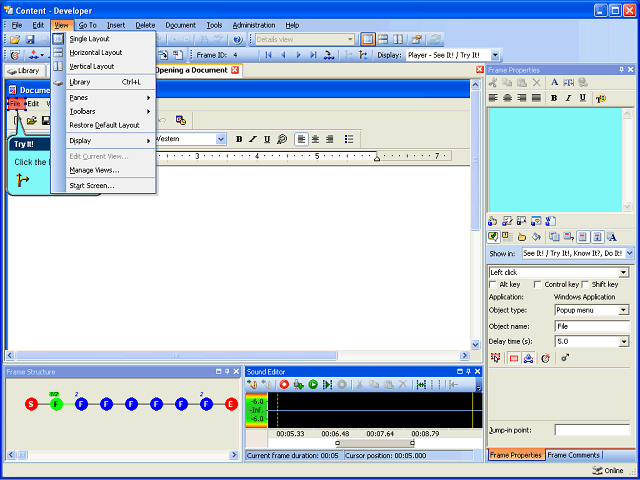640x480 pixels.
Task: Toggle the single layout toolbar button
Action: tap(368, 40)
